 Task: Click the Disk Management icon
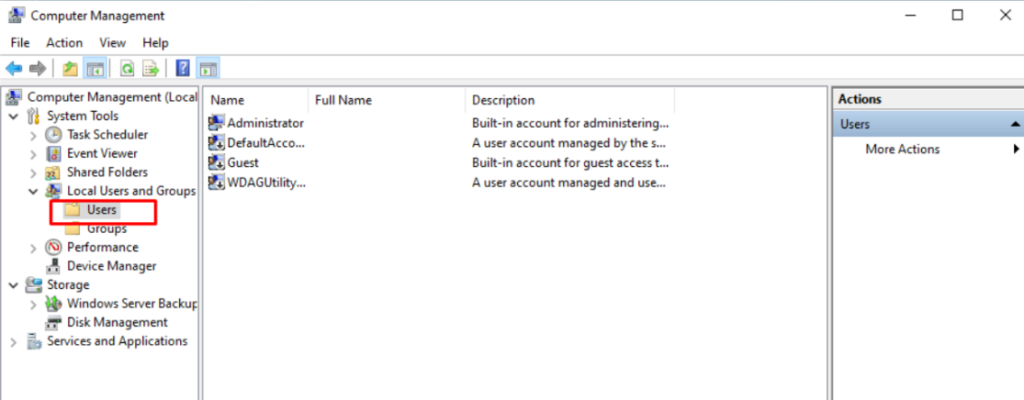[54, 323]
